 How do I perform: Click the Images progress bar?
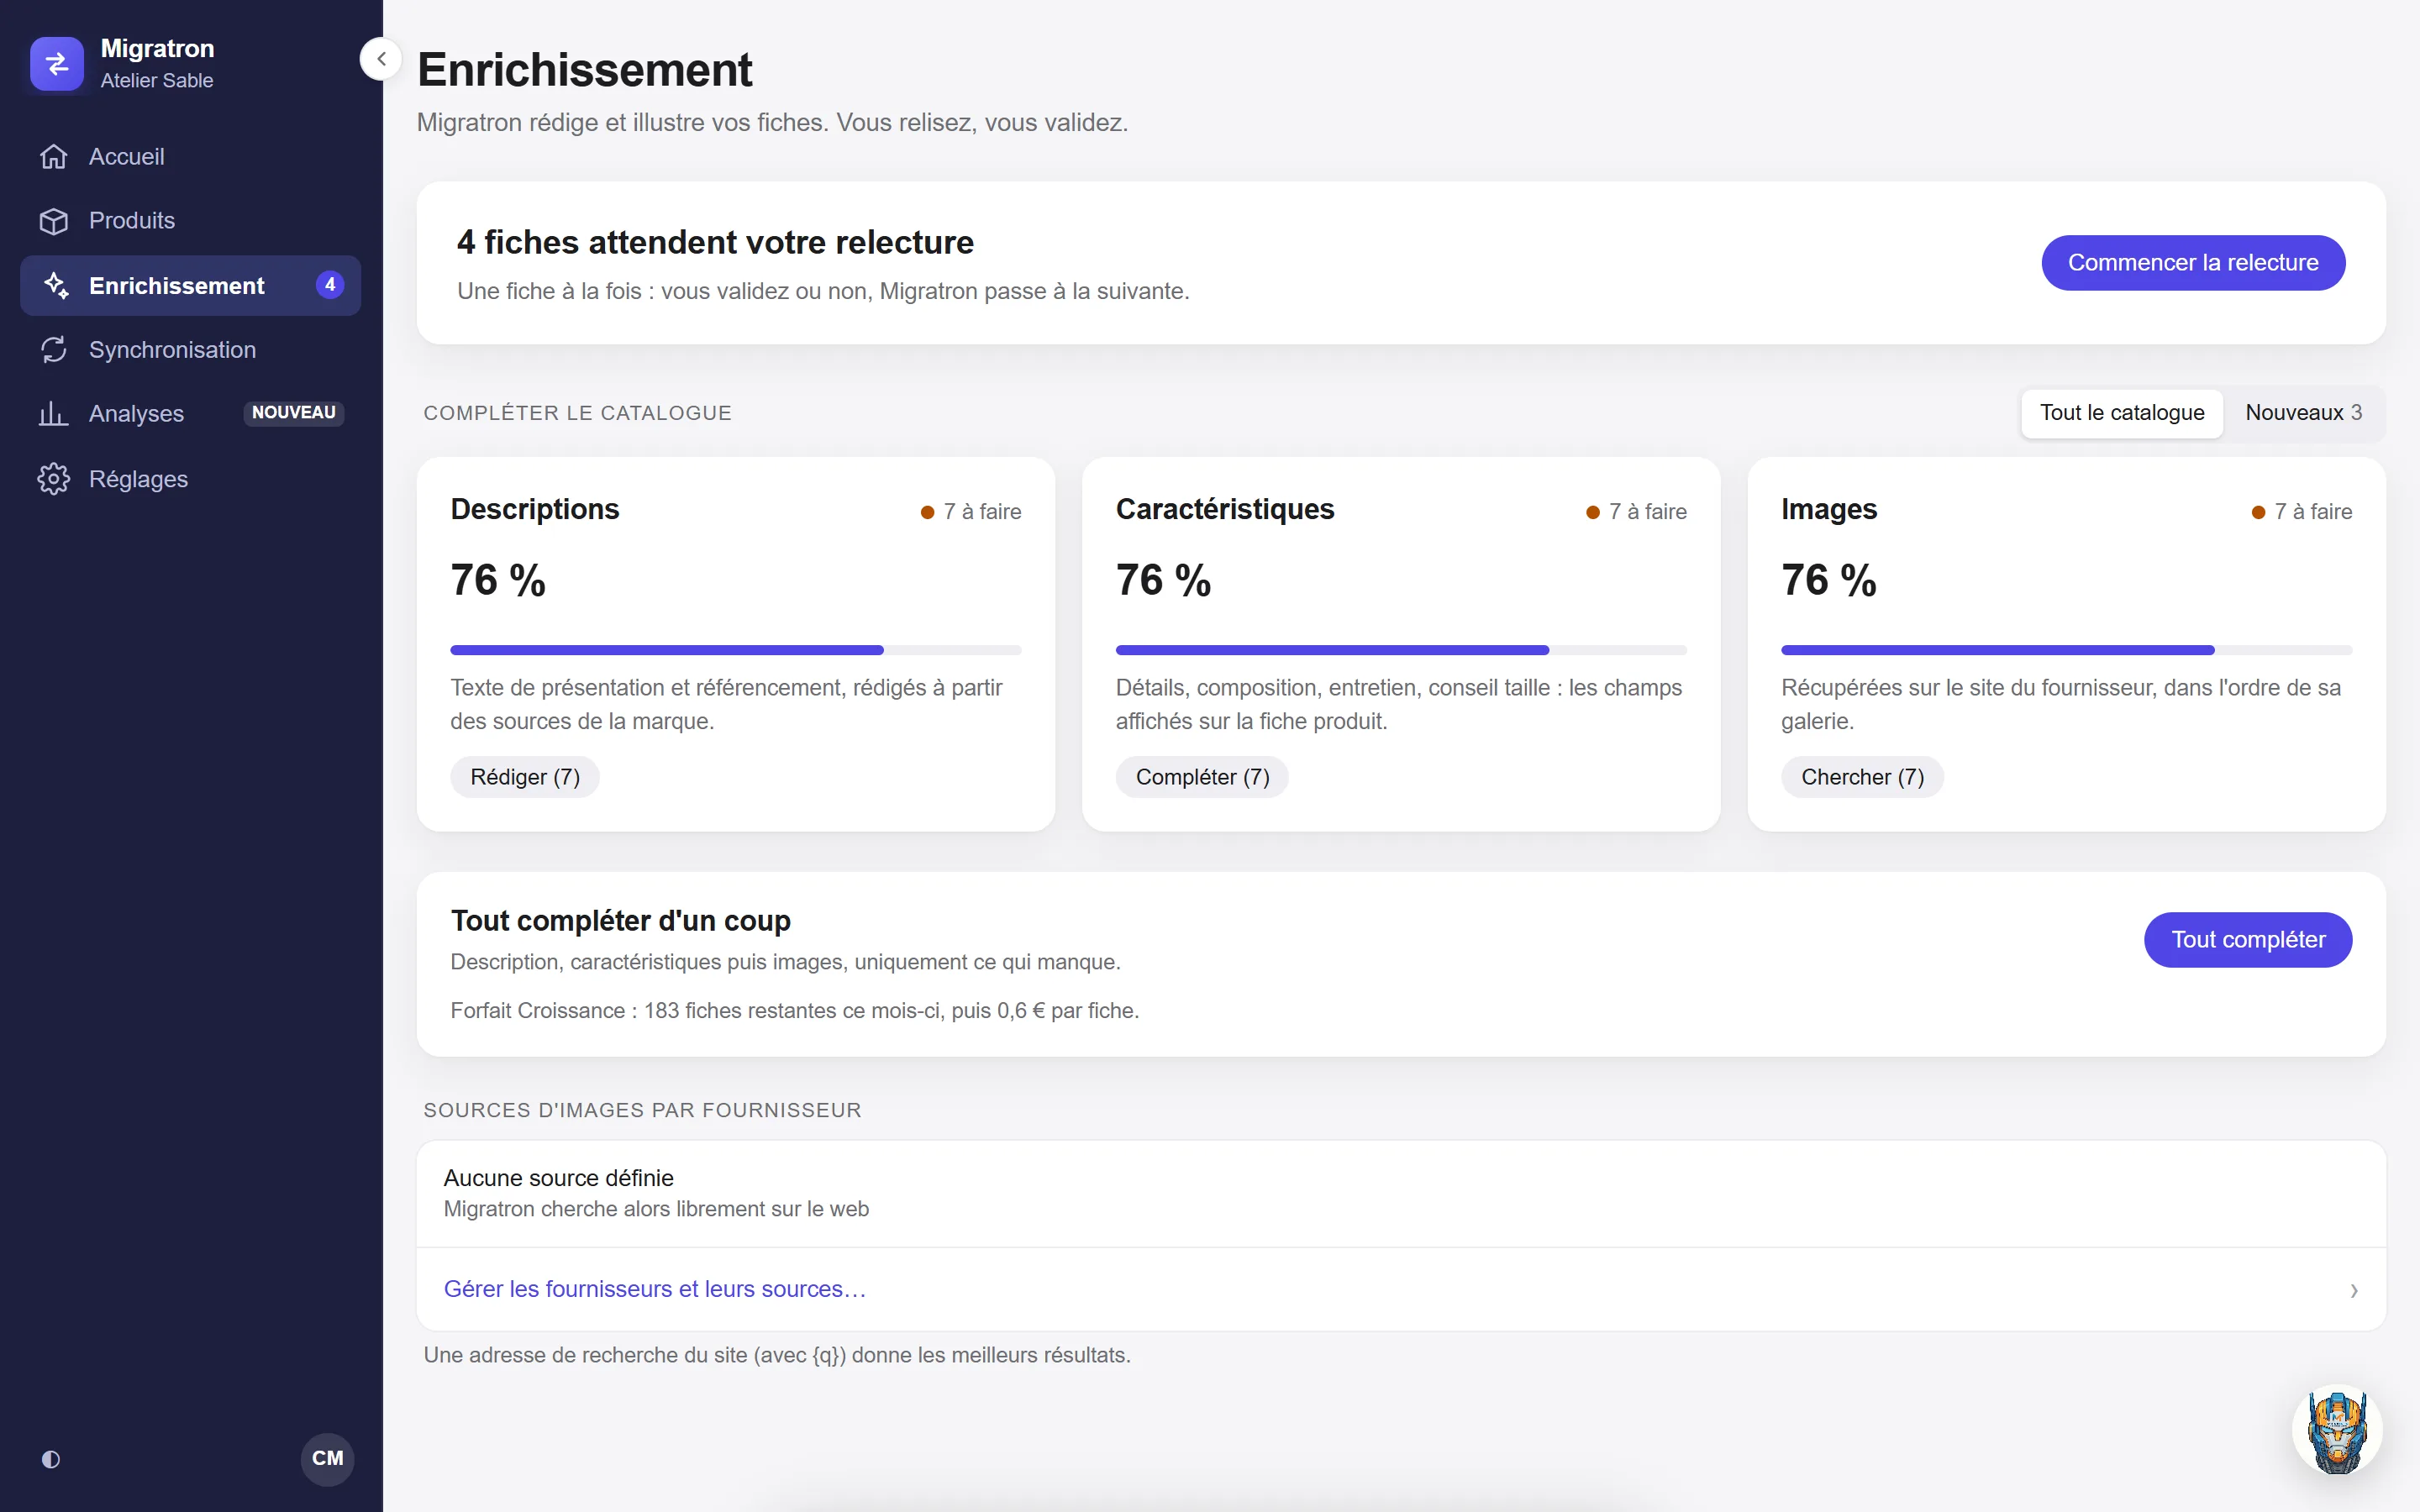point(2067,650)
